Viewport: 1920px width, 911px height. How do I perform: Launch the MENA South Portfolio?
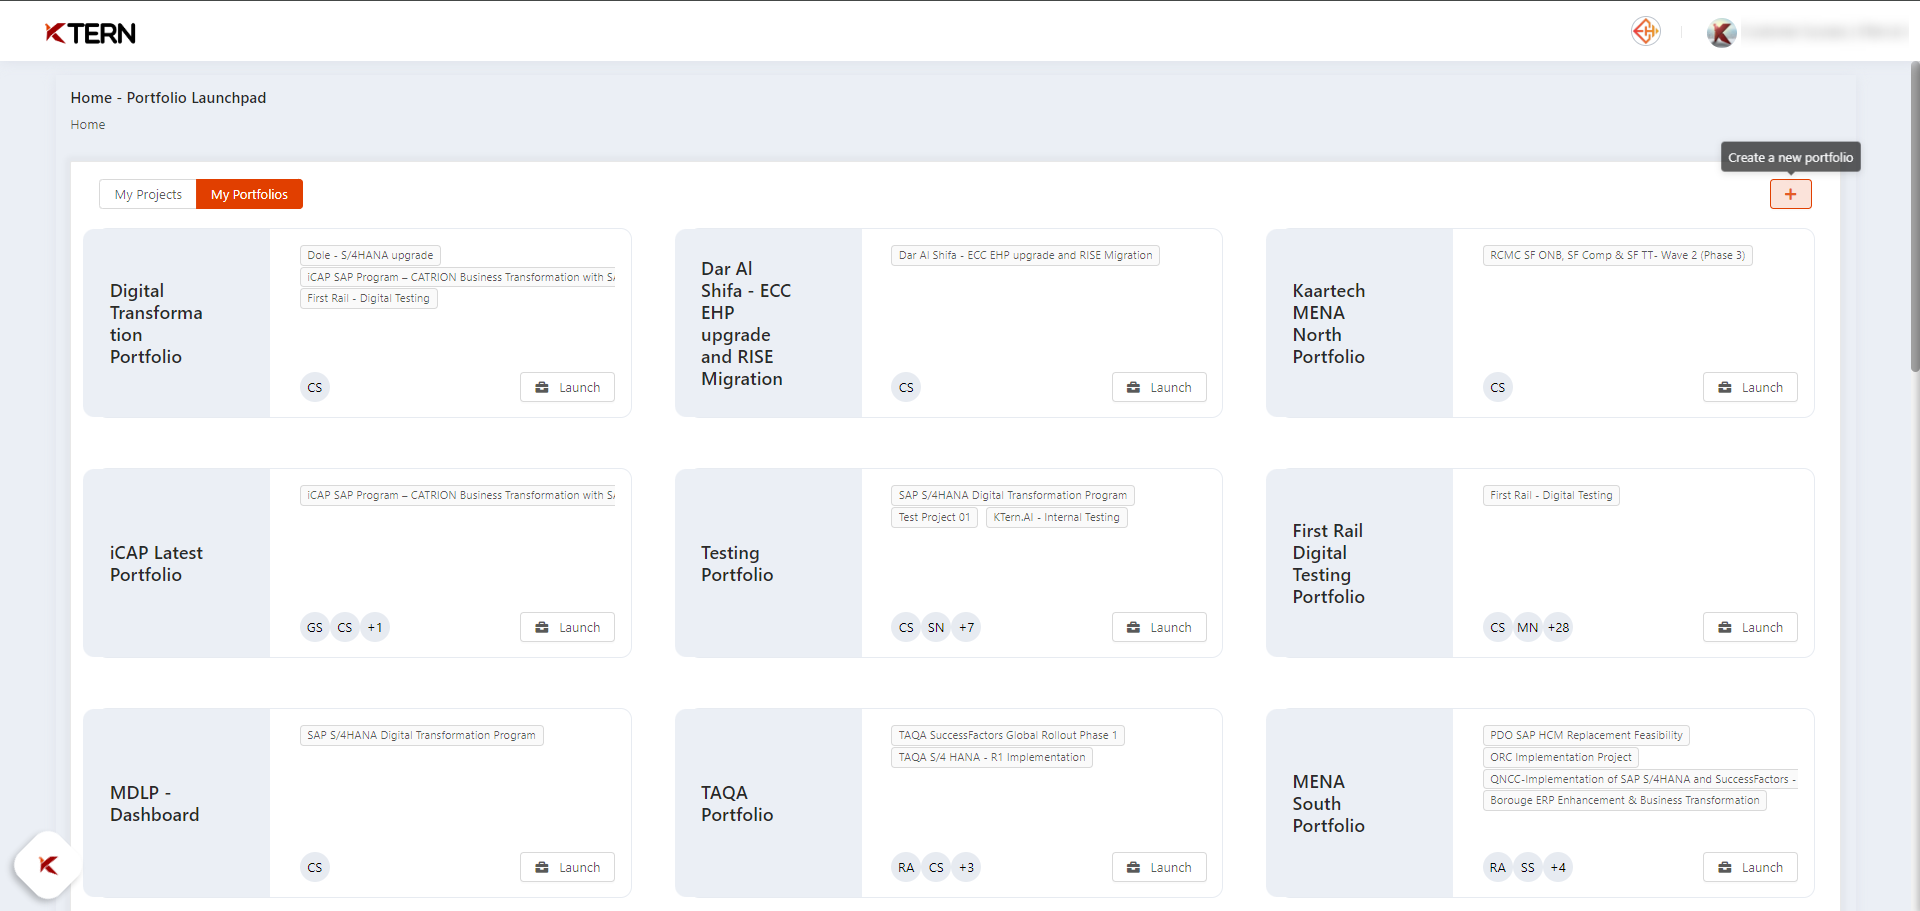coord(1750,867)
